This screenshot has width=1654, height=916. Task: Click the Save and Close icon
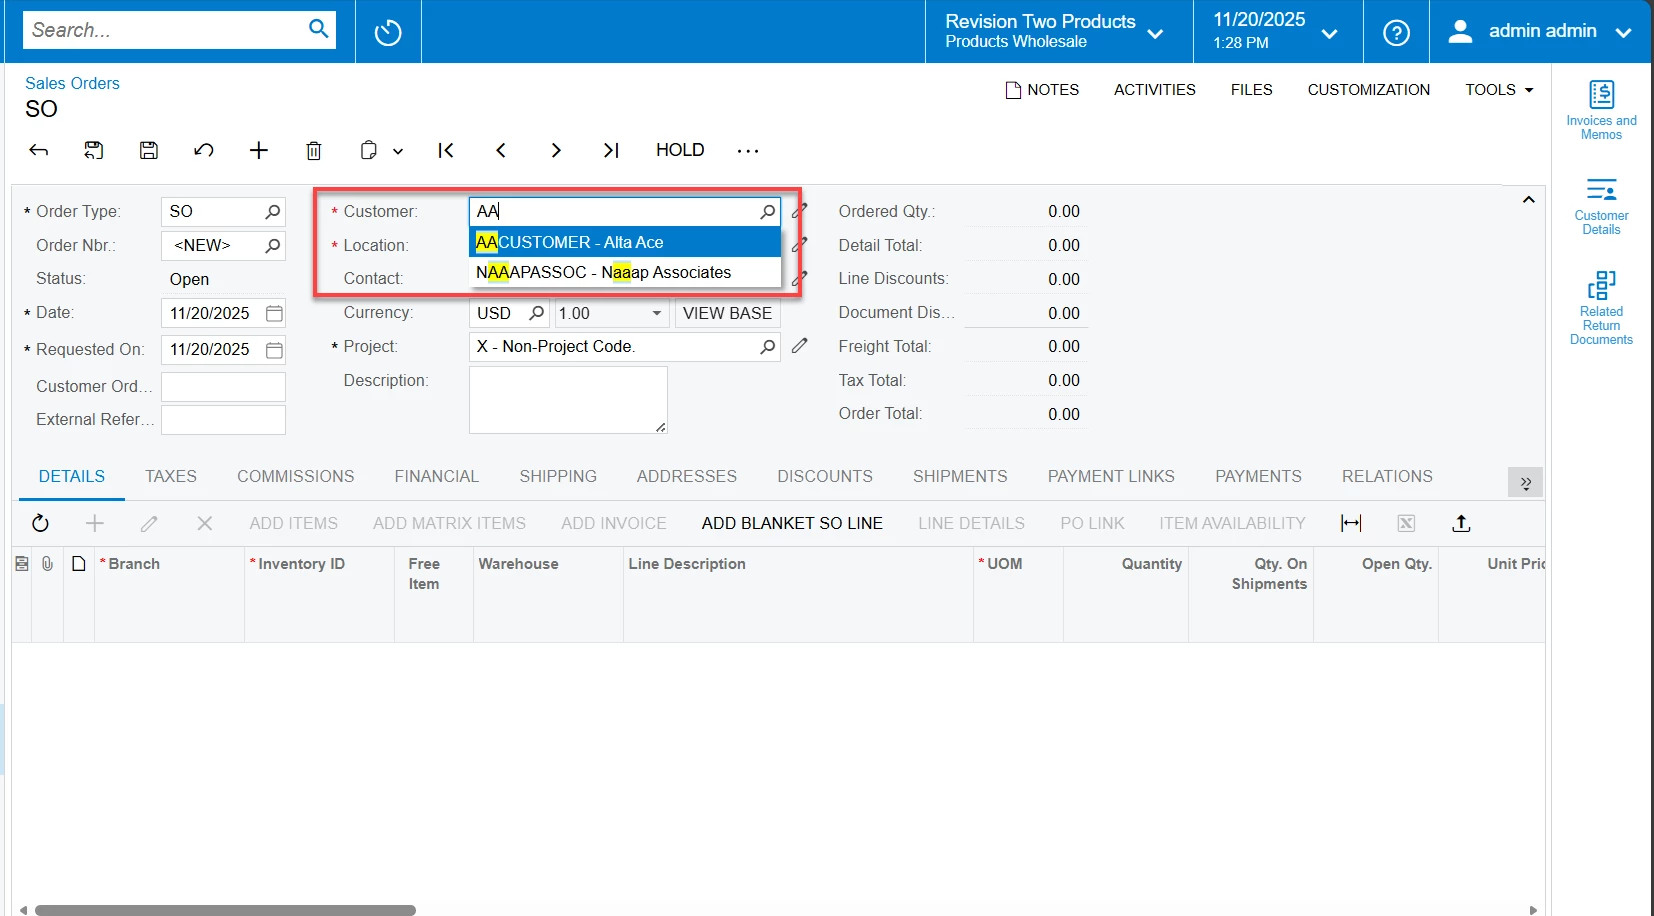pos(93,150)
